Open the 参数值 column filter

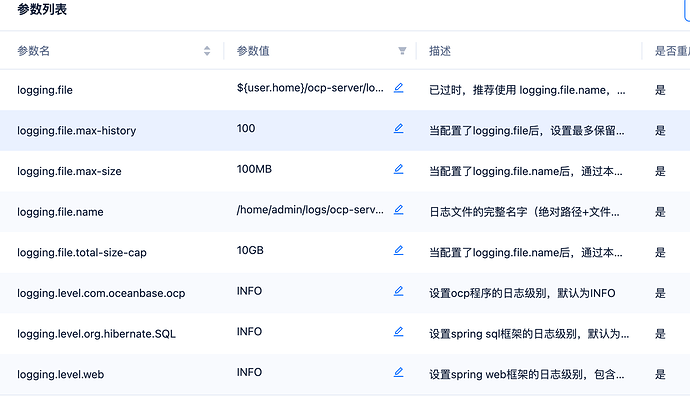402,51
